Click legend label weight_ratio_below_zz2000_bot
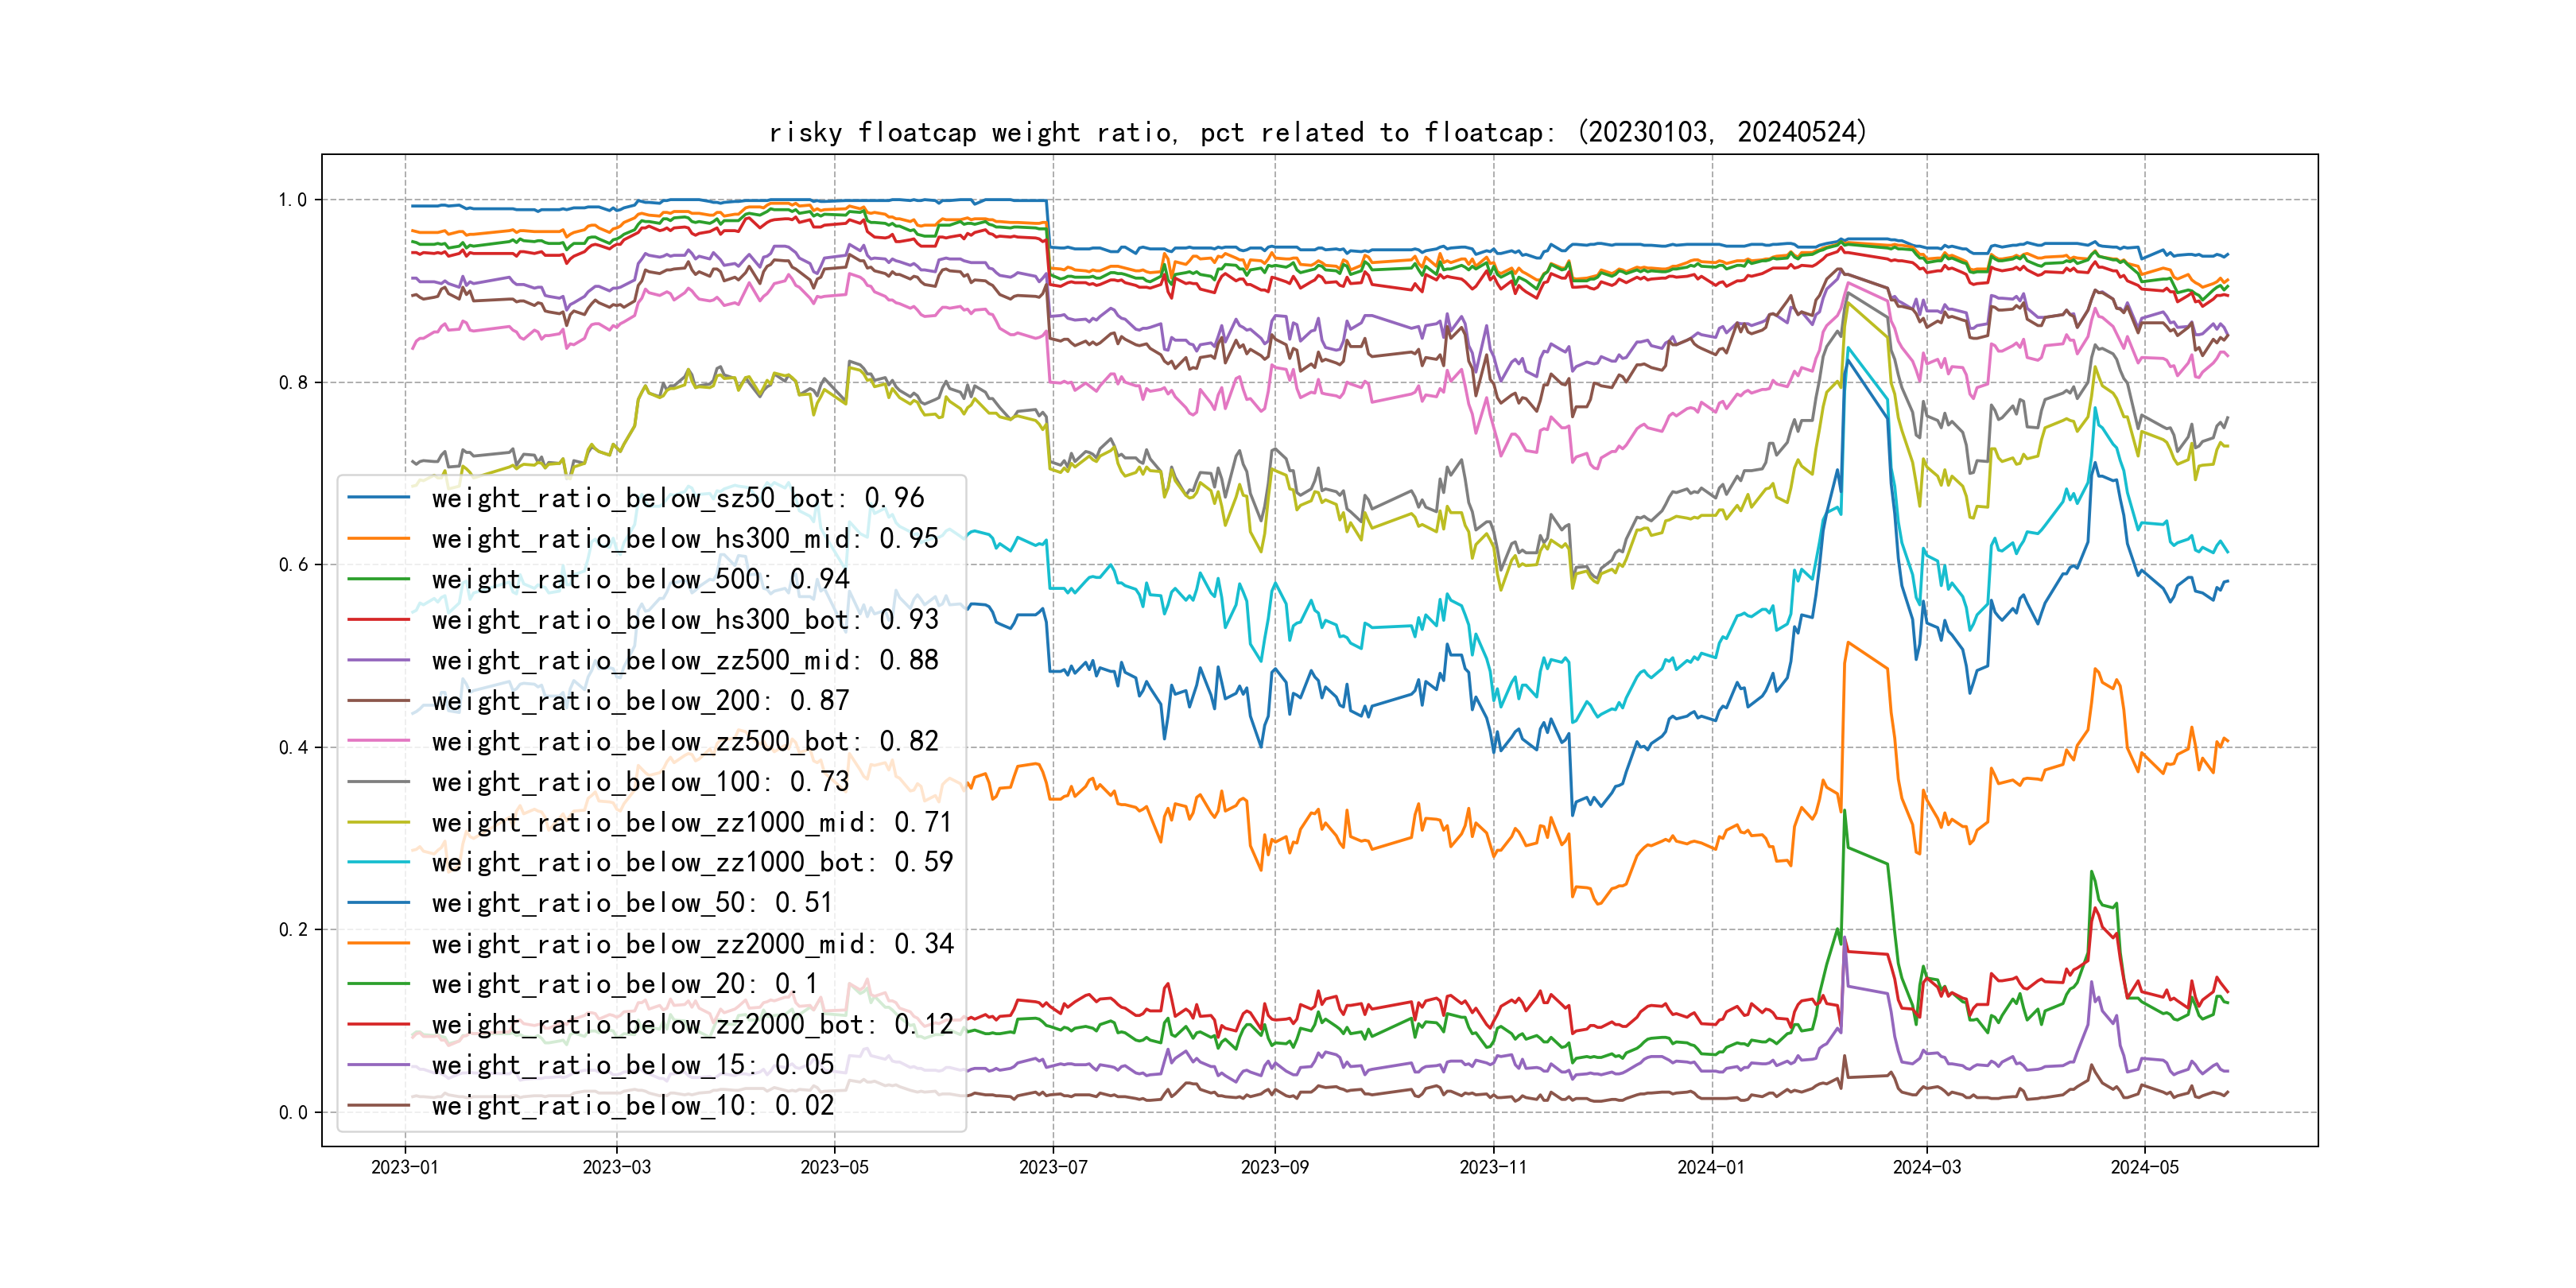 click(692, 1024)
